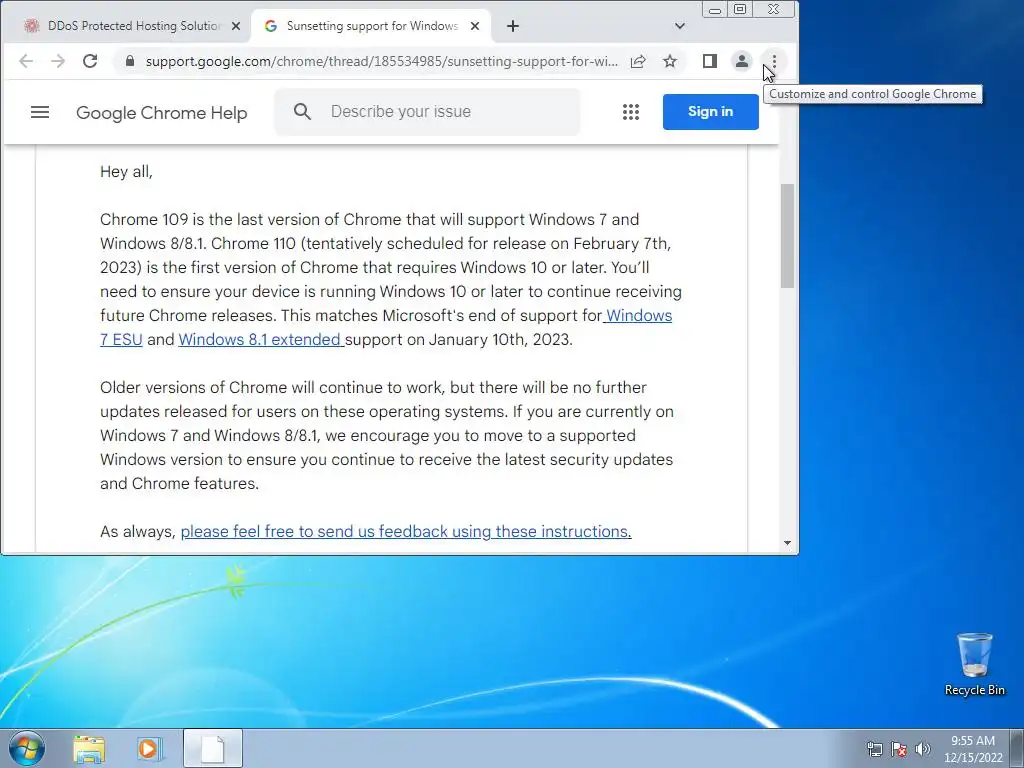Open Windows Explorer from the taskbar

pyautogui.click(x=89, y=749)
